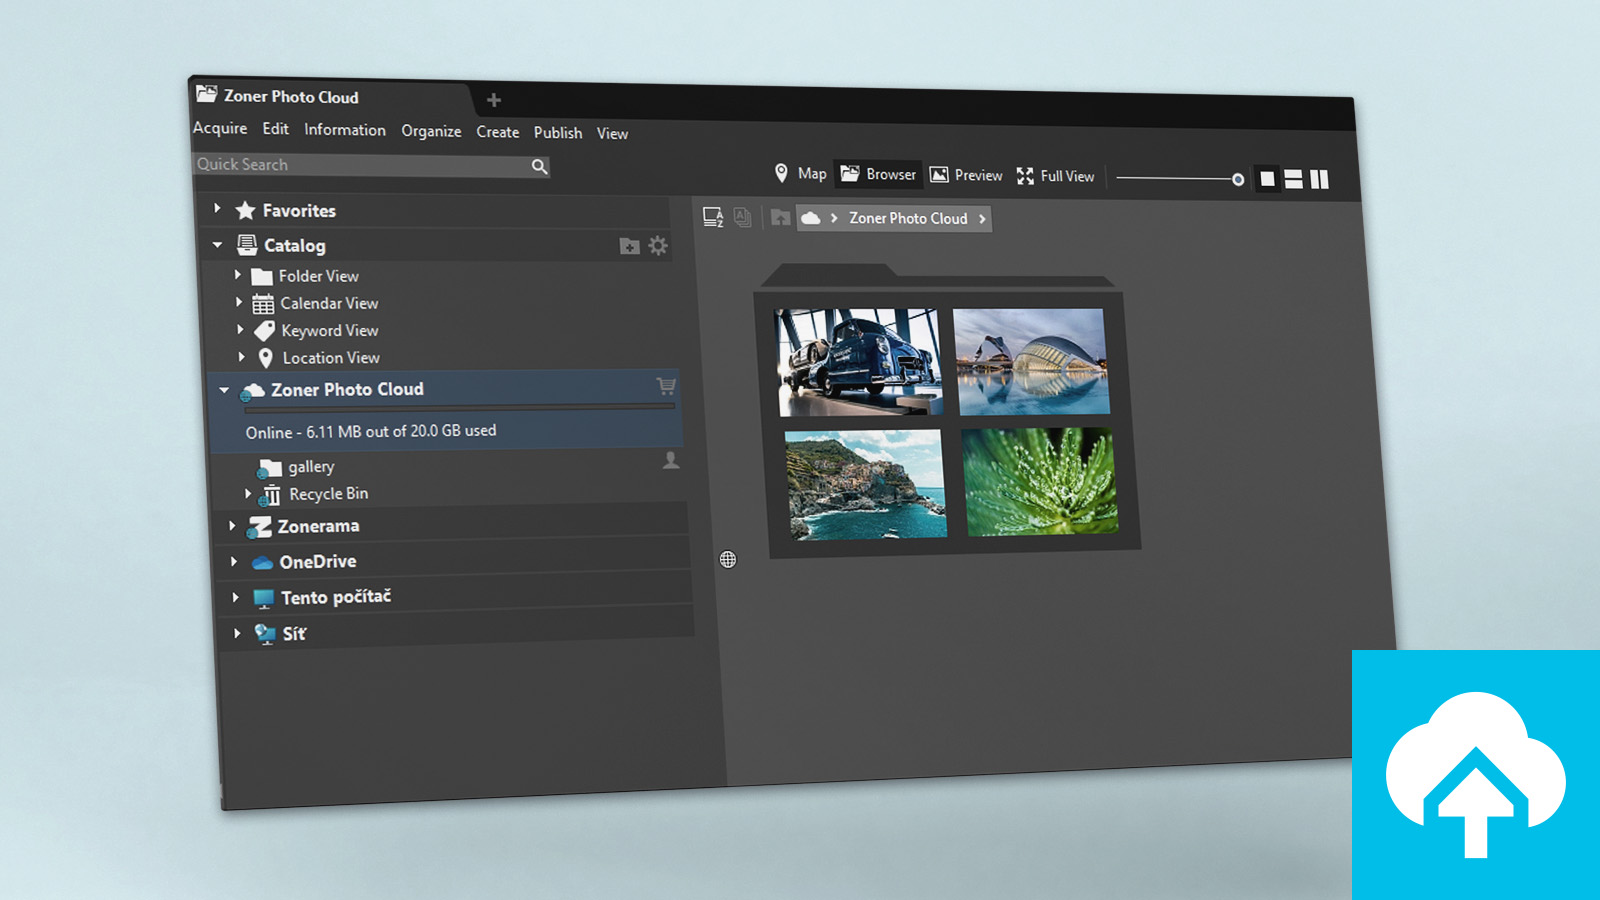Click the cloud storage shopping cart icon
Viewport: 1600px width, 900px height.
tap(666, 386)
